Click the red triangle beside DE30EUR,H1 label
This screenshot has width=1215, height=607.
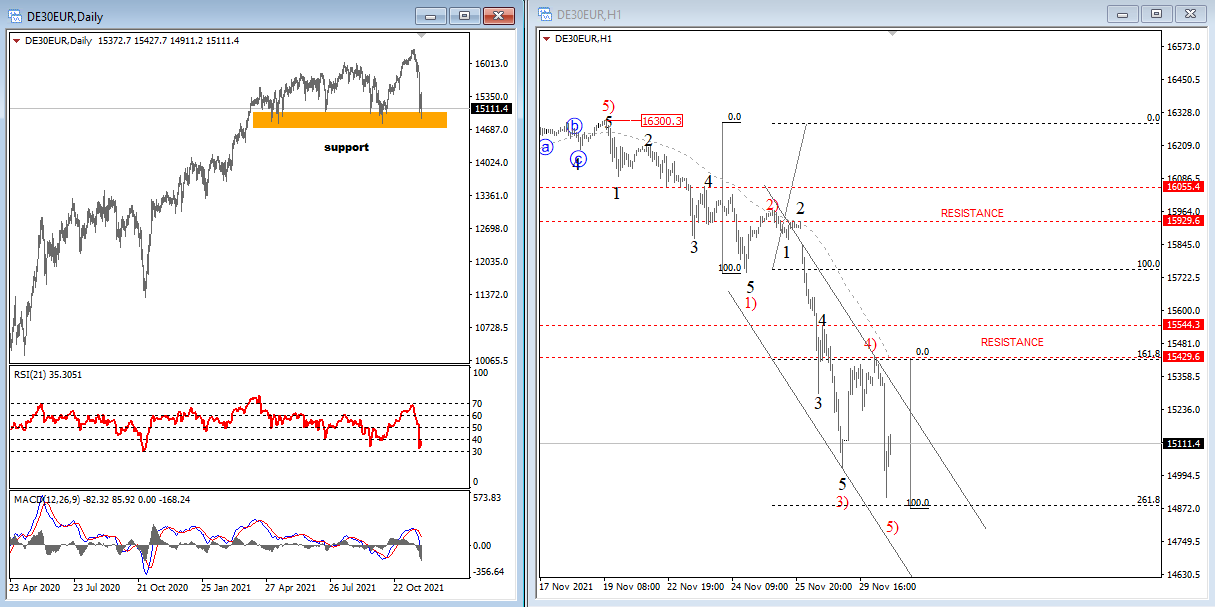coord(545,38)
